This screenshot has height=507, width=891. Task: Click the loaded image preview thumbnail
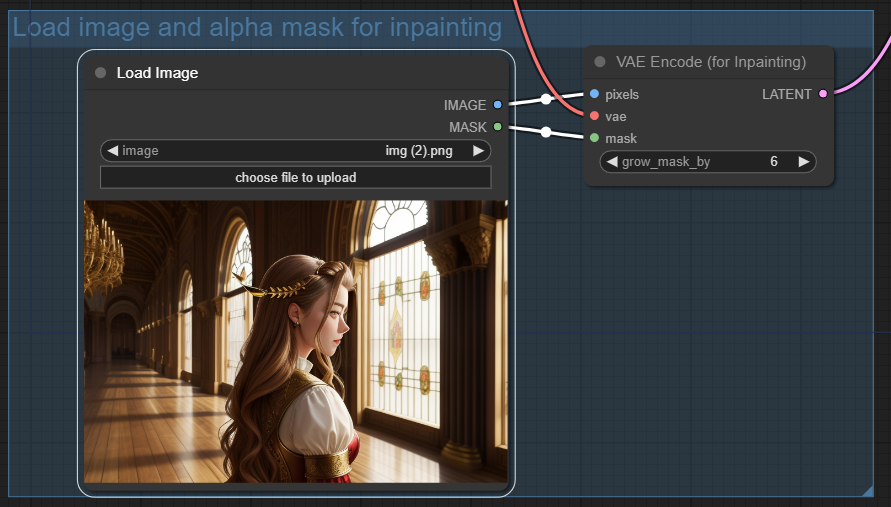295,341
